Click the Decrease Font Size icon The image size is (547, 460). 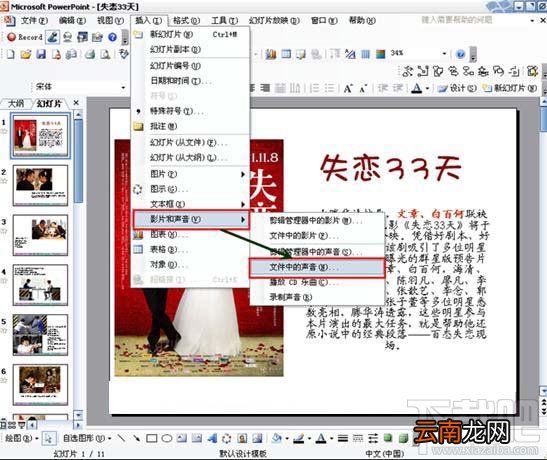click(x=363, y=88)
